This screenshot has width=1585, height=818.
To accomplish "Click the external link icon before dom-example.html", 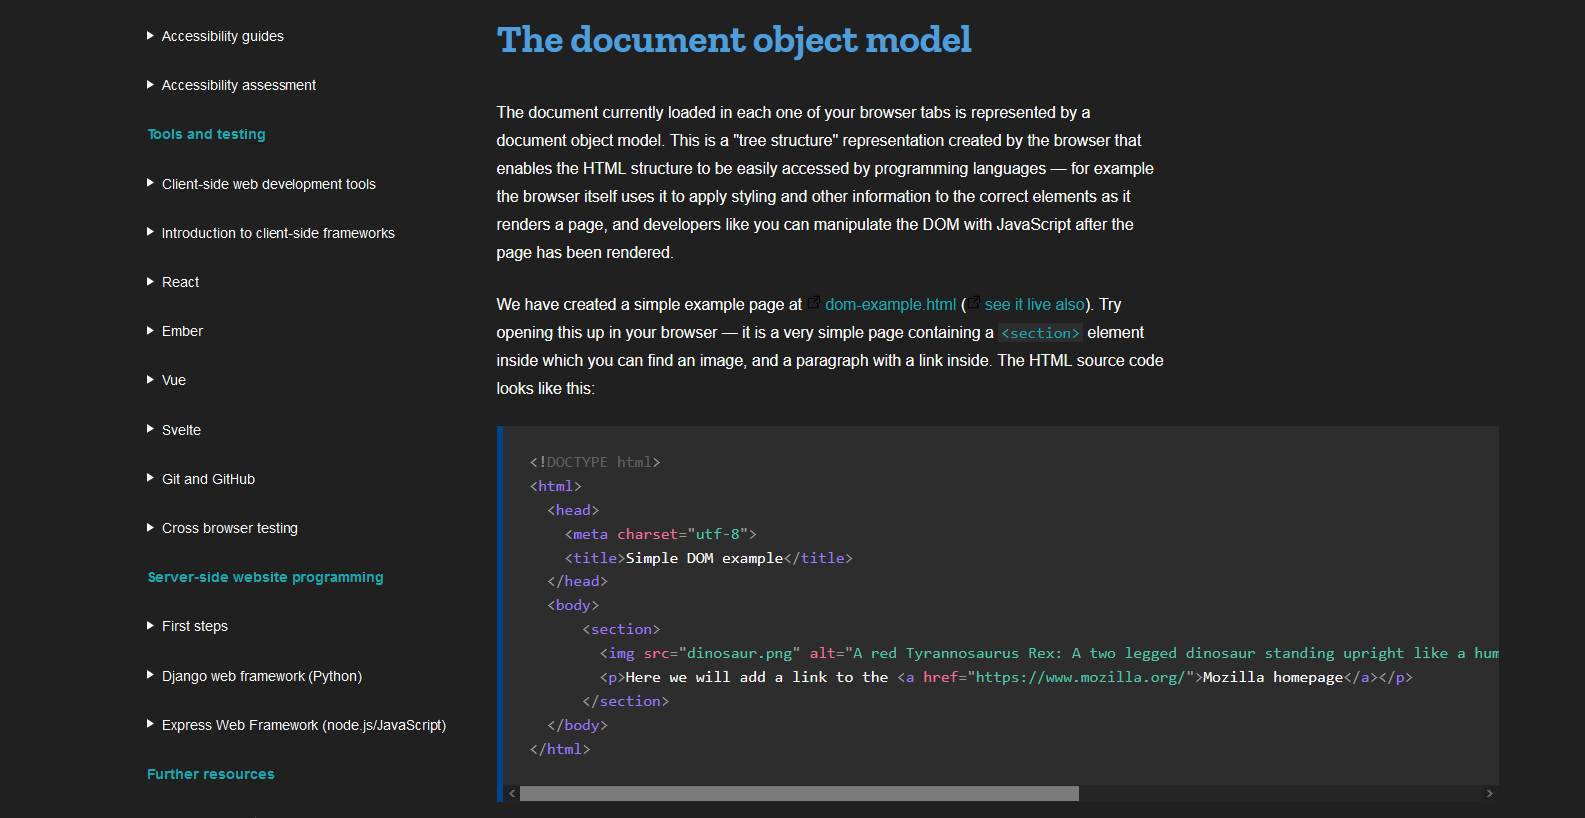I will click(814, 302).
